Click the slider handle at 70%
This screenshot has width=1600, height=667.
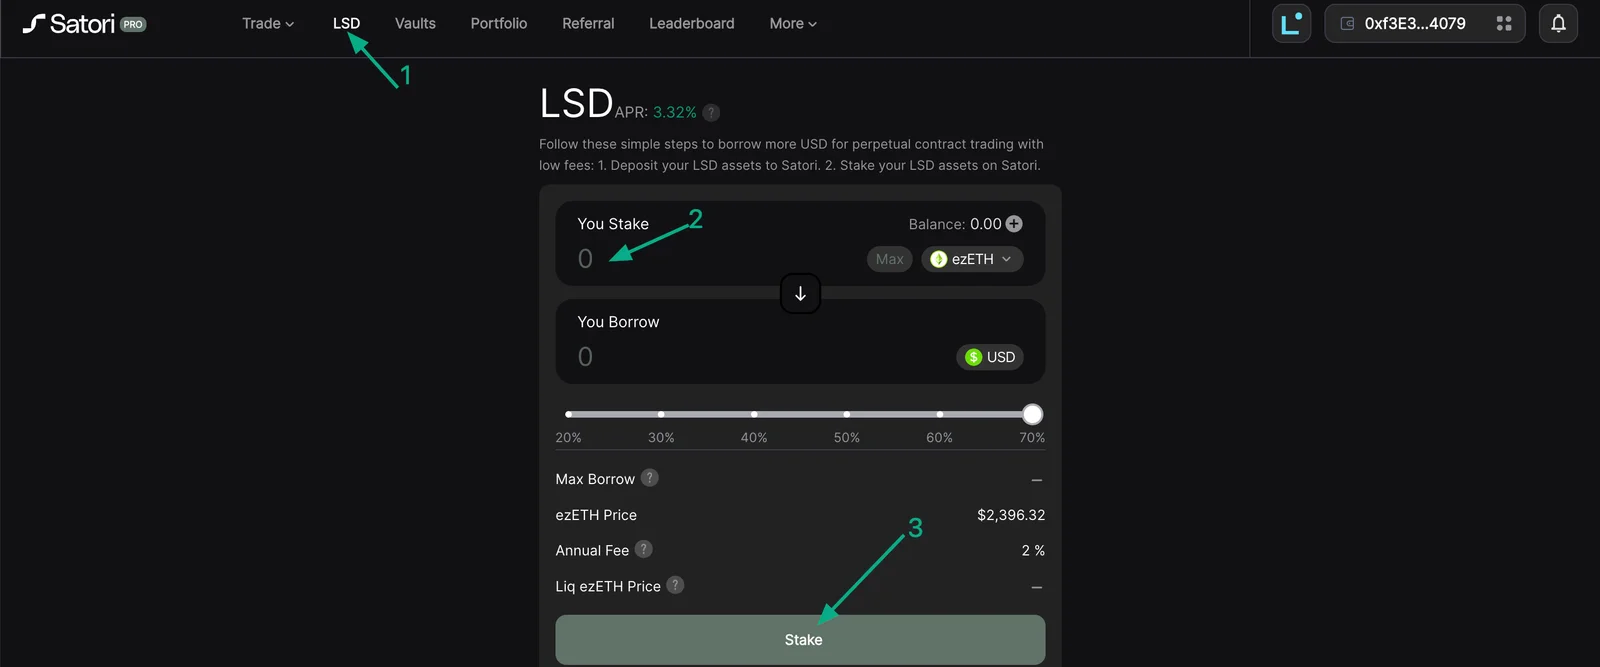1033,414
